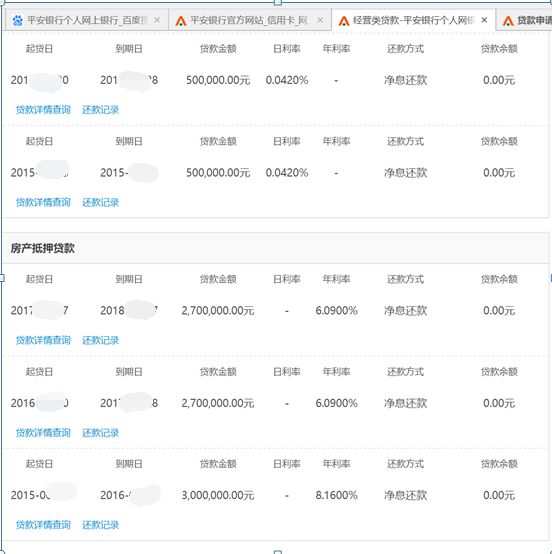Click the Ping An logo on the 官方网站 tab
552x554 pixels.
(181, 21)
